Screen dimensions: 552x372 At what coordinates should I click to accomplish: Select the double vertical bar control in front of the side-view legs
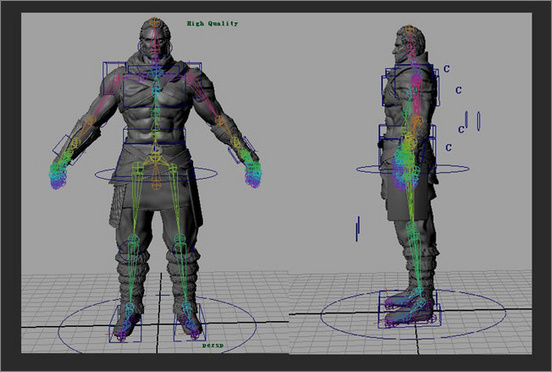click(x=357, y=229)
